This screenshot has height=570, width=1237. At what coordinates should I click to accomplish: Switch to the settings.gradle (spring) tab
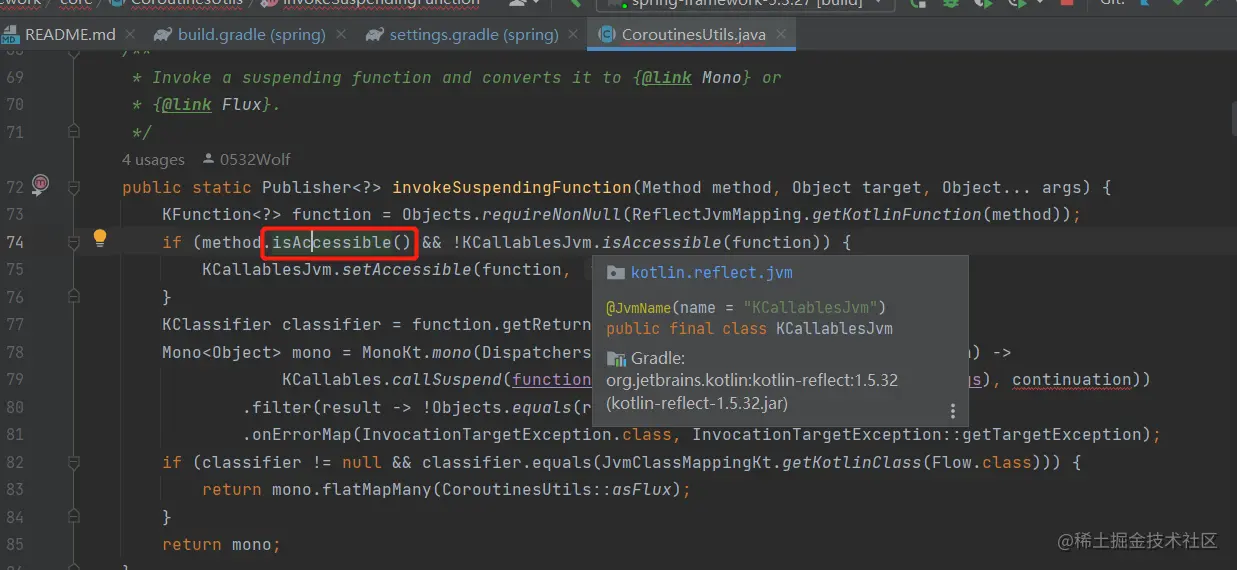[473, 34]
